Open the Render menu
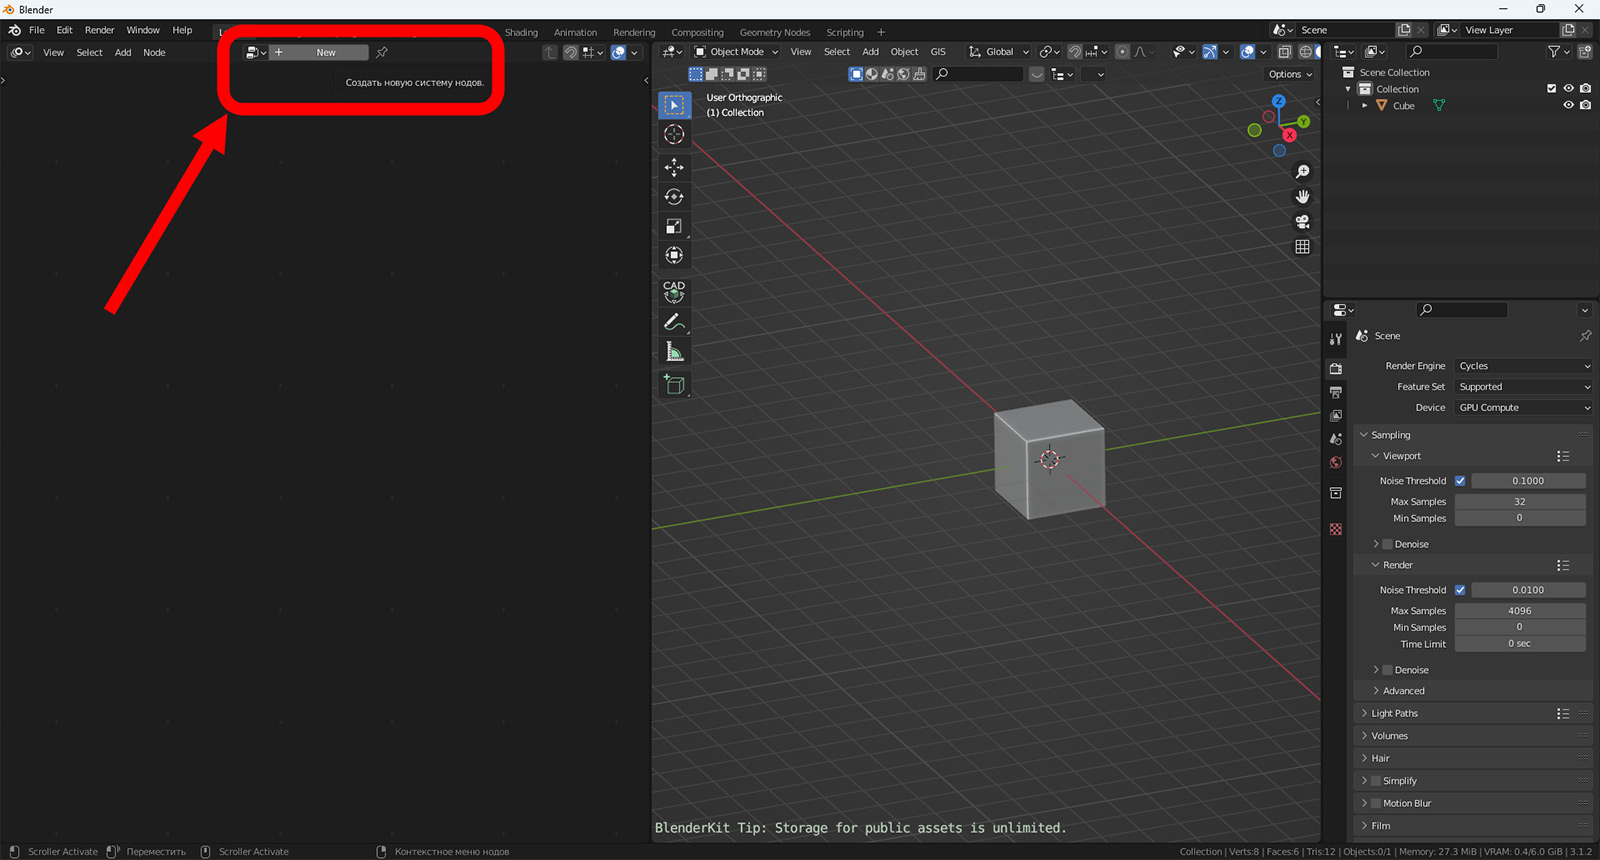 (99, 30)
